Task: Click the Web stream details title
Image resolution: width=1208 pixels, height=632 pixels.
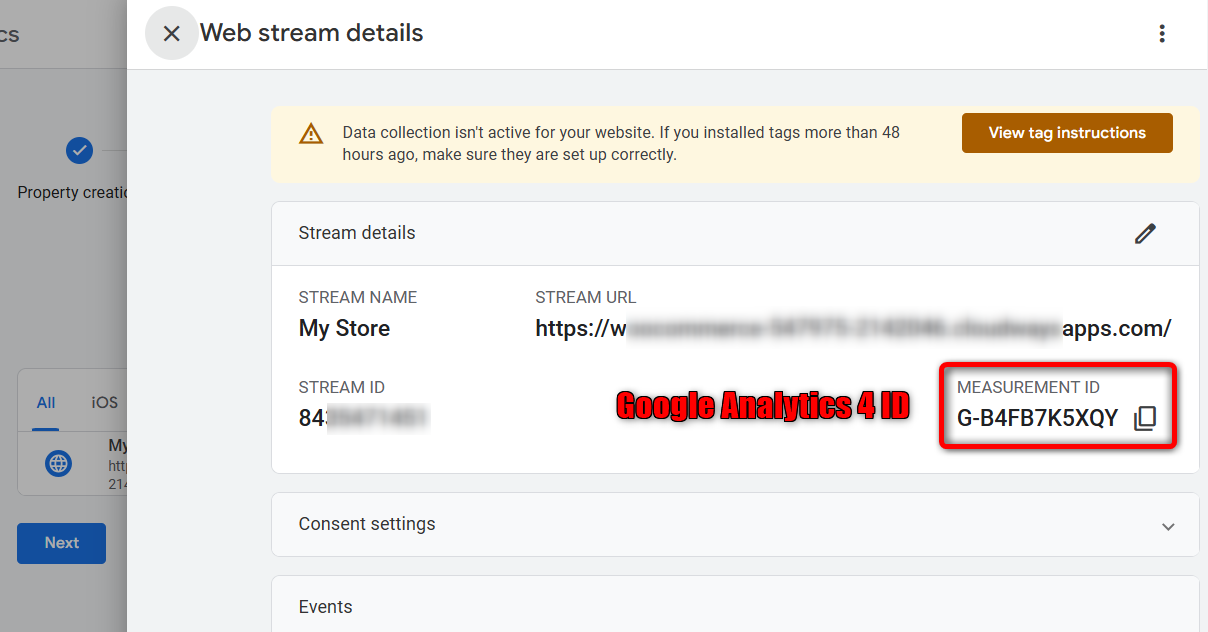Action: click(312, 33)
